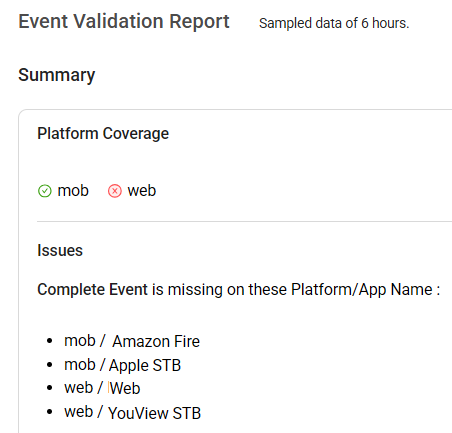Viewport: 452px width, 433px height.
Task: Click the Complete Event is missing message
Action: (x=239, y=289)
